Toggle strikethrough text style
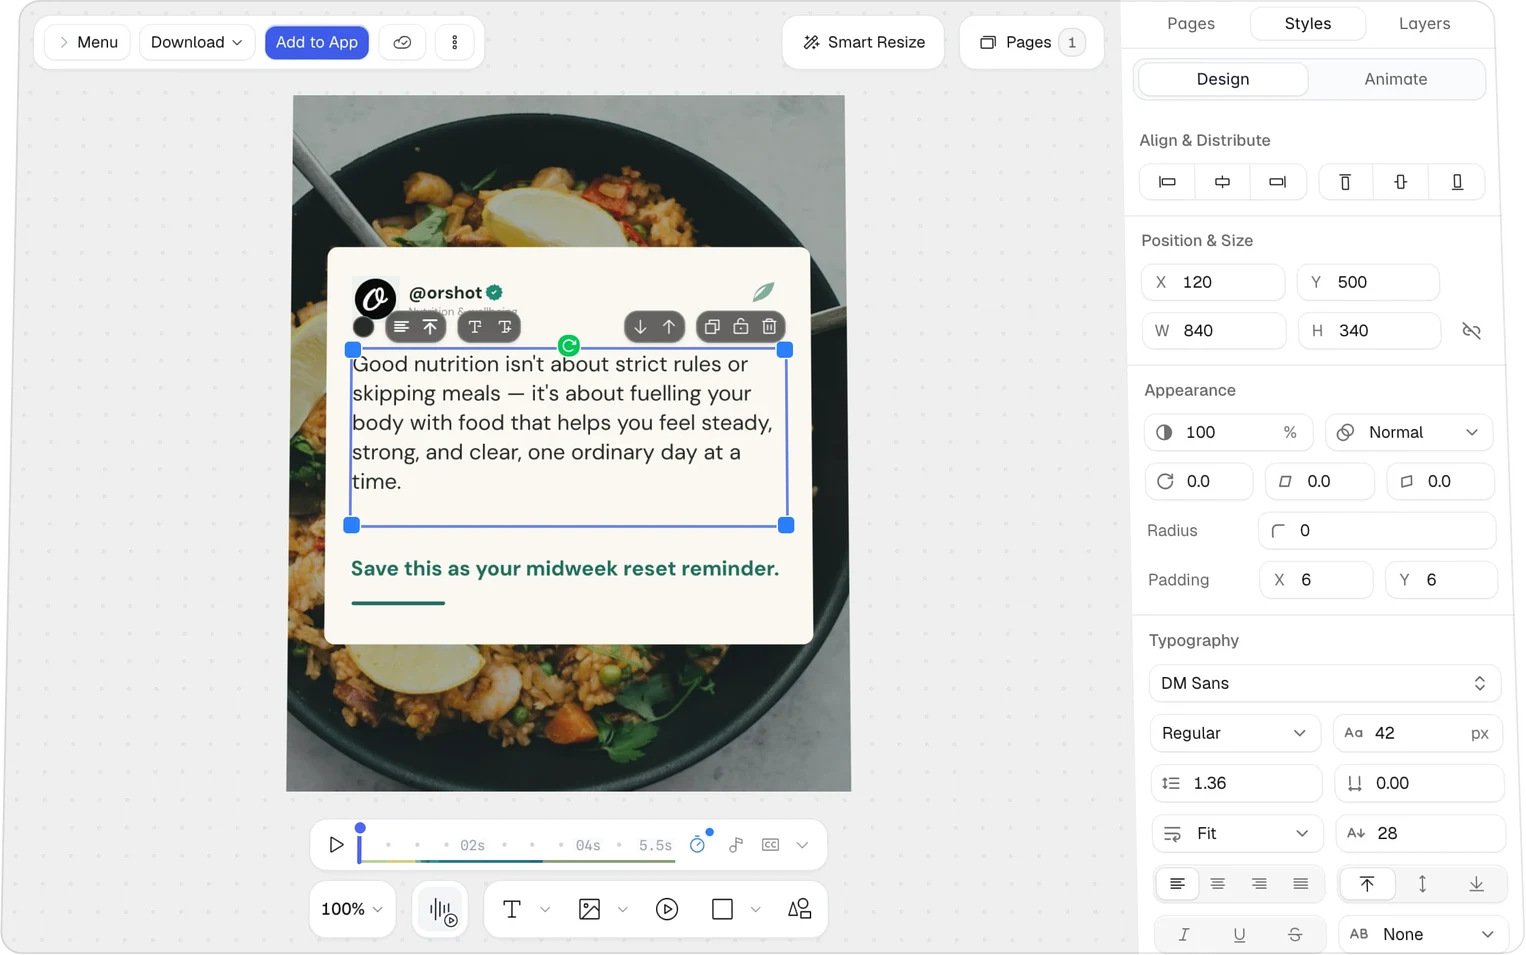1526x955 pixels. click(1295, 934)
